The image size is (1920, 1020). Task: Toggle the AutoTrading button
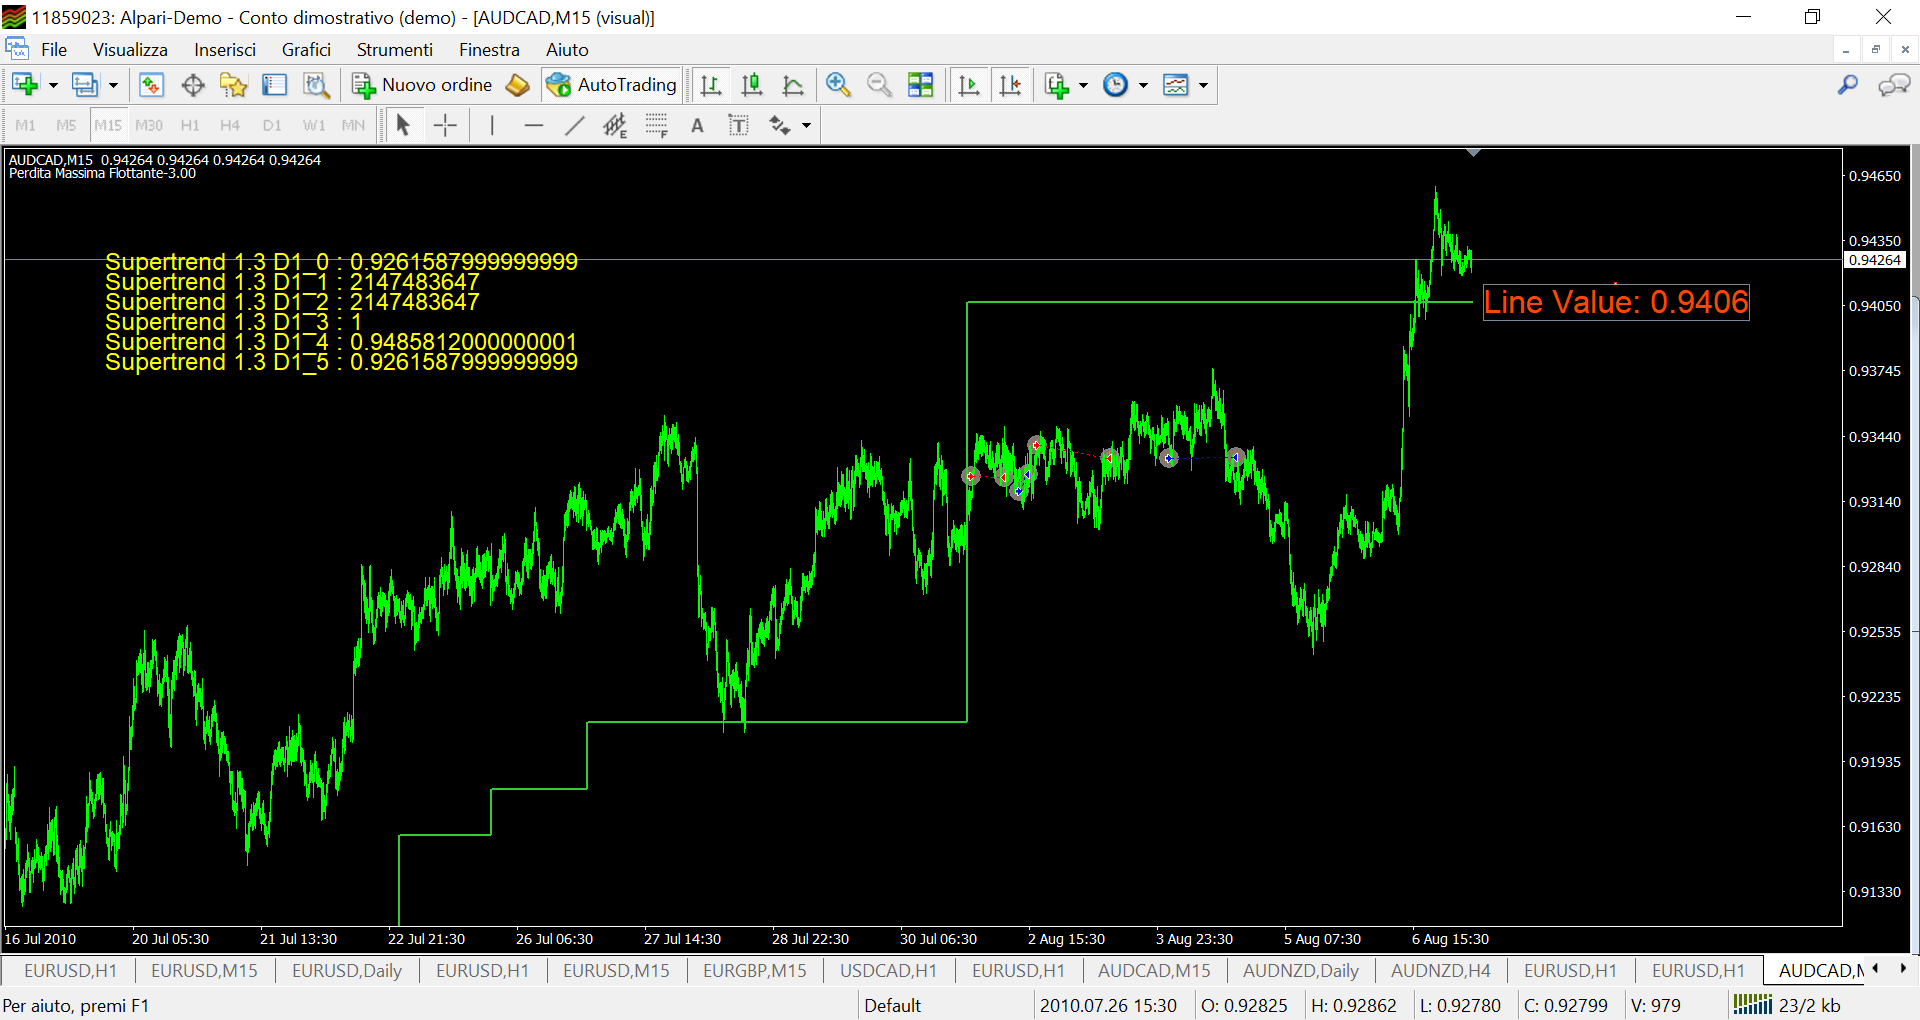pos(612,85)
